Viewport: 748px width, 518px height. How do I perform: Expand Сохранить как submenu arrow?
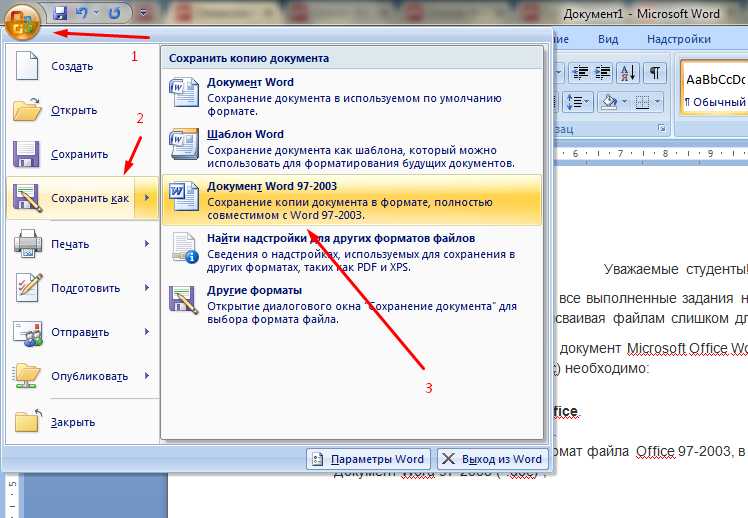pyautogui.click(x=146, y=198)
